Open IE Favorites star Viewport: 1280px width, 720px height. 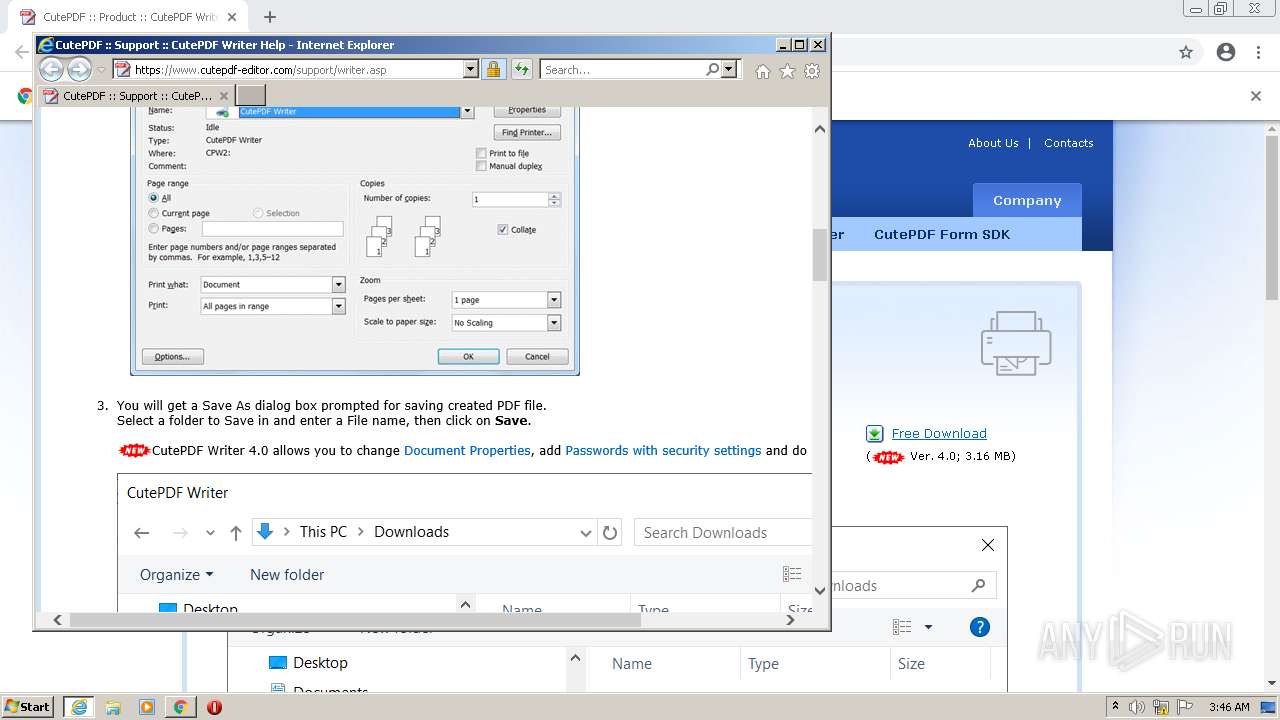787,71
